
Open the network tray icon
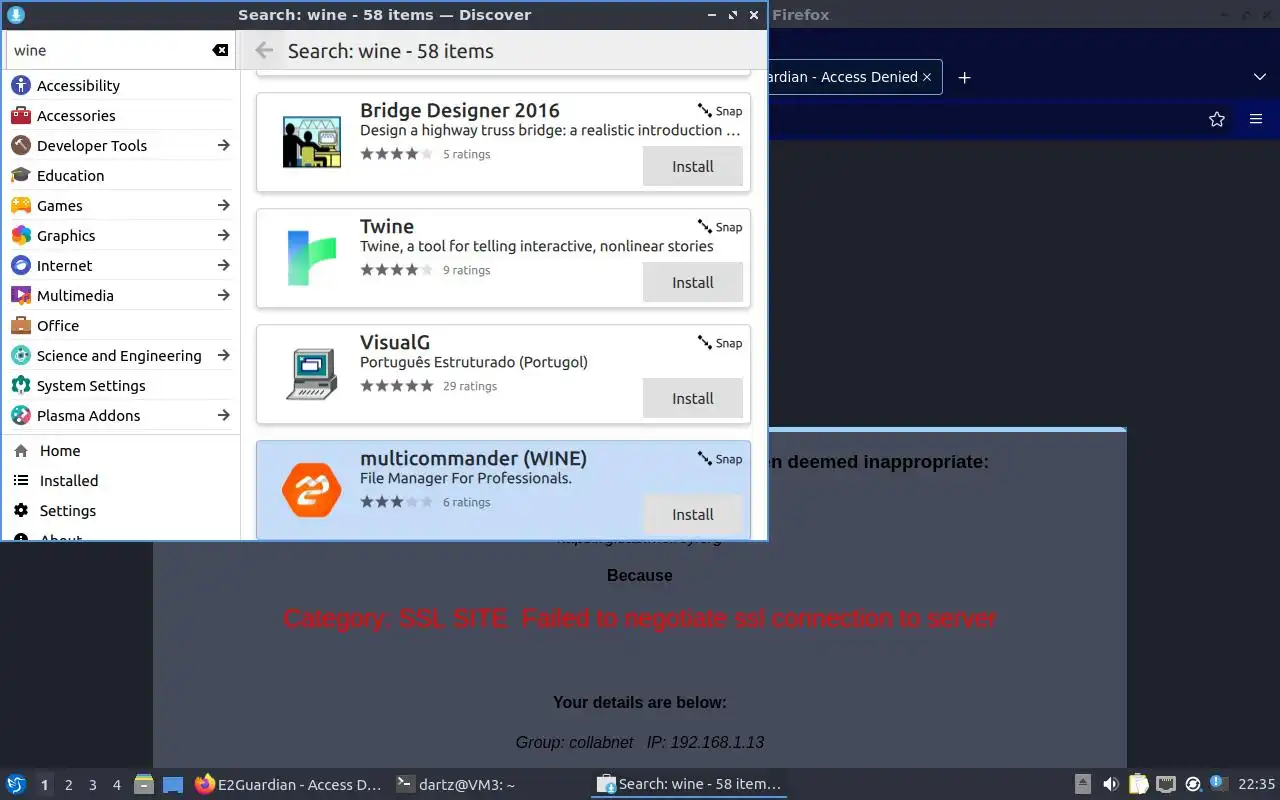coord(1166,784)
